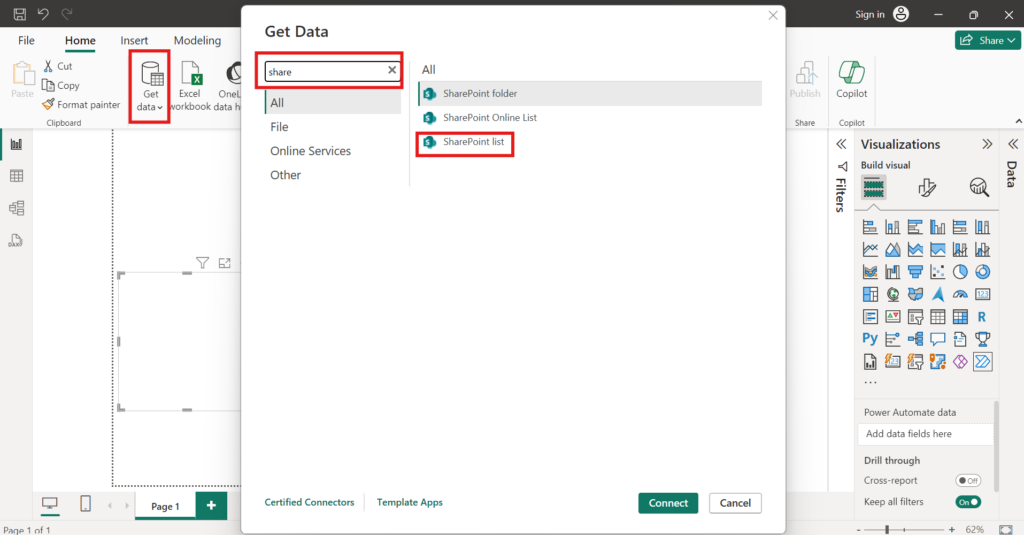Select the Azure map arrow visualization
Image resolution: width=1024 pixels, height=535 pixels.
pyautogui.click(x=938, y=295)
